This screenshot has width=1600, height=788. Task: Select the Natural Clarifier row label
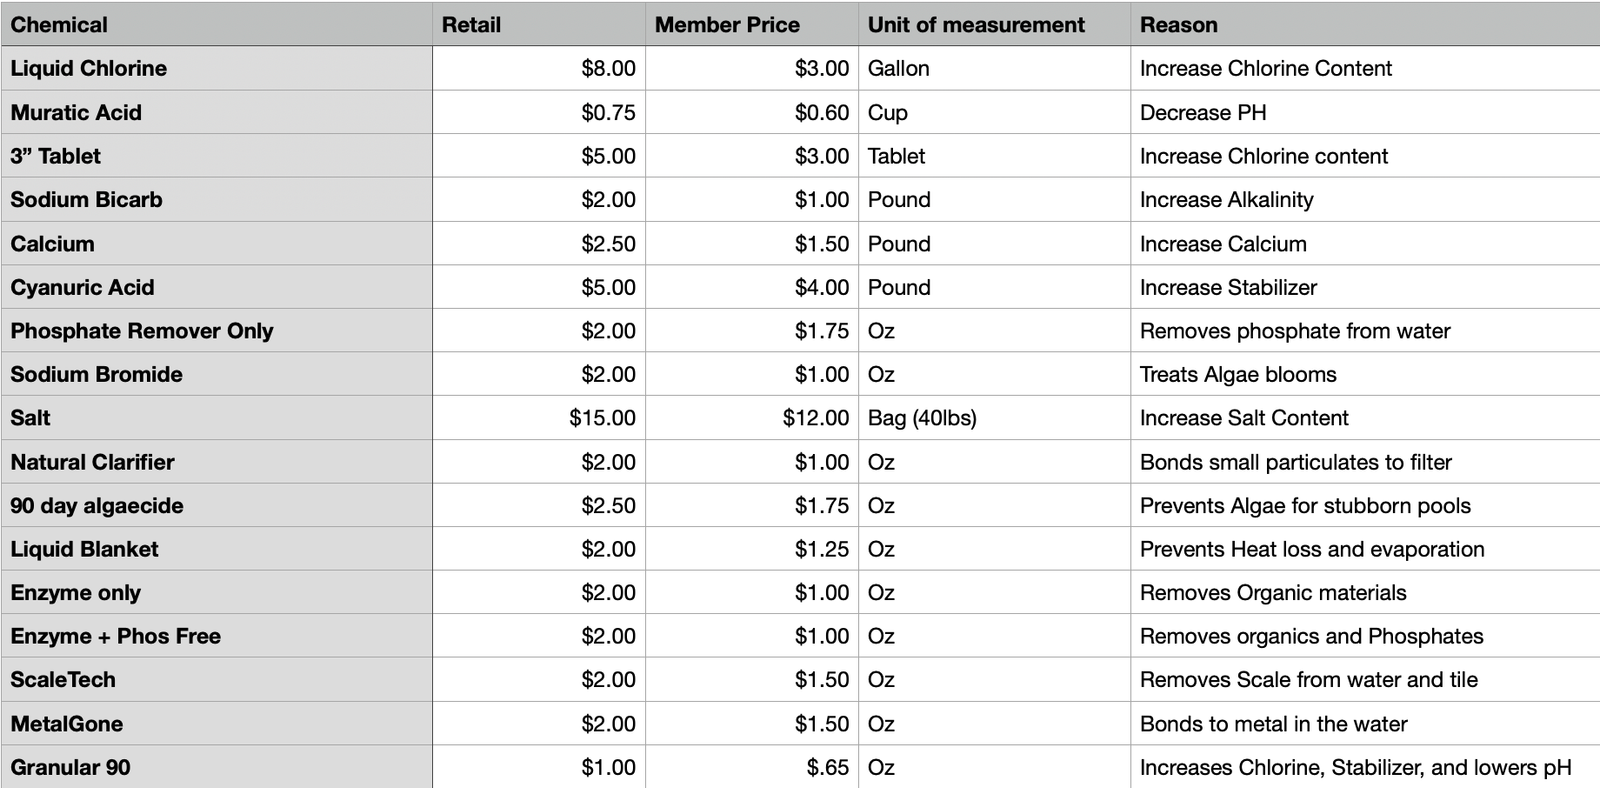[92, 462]
